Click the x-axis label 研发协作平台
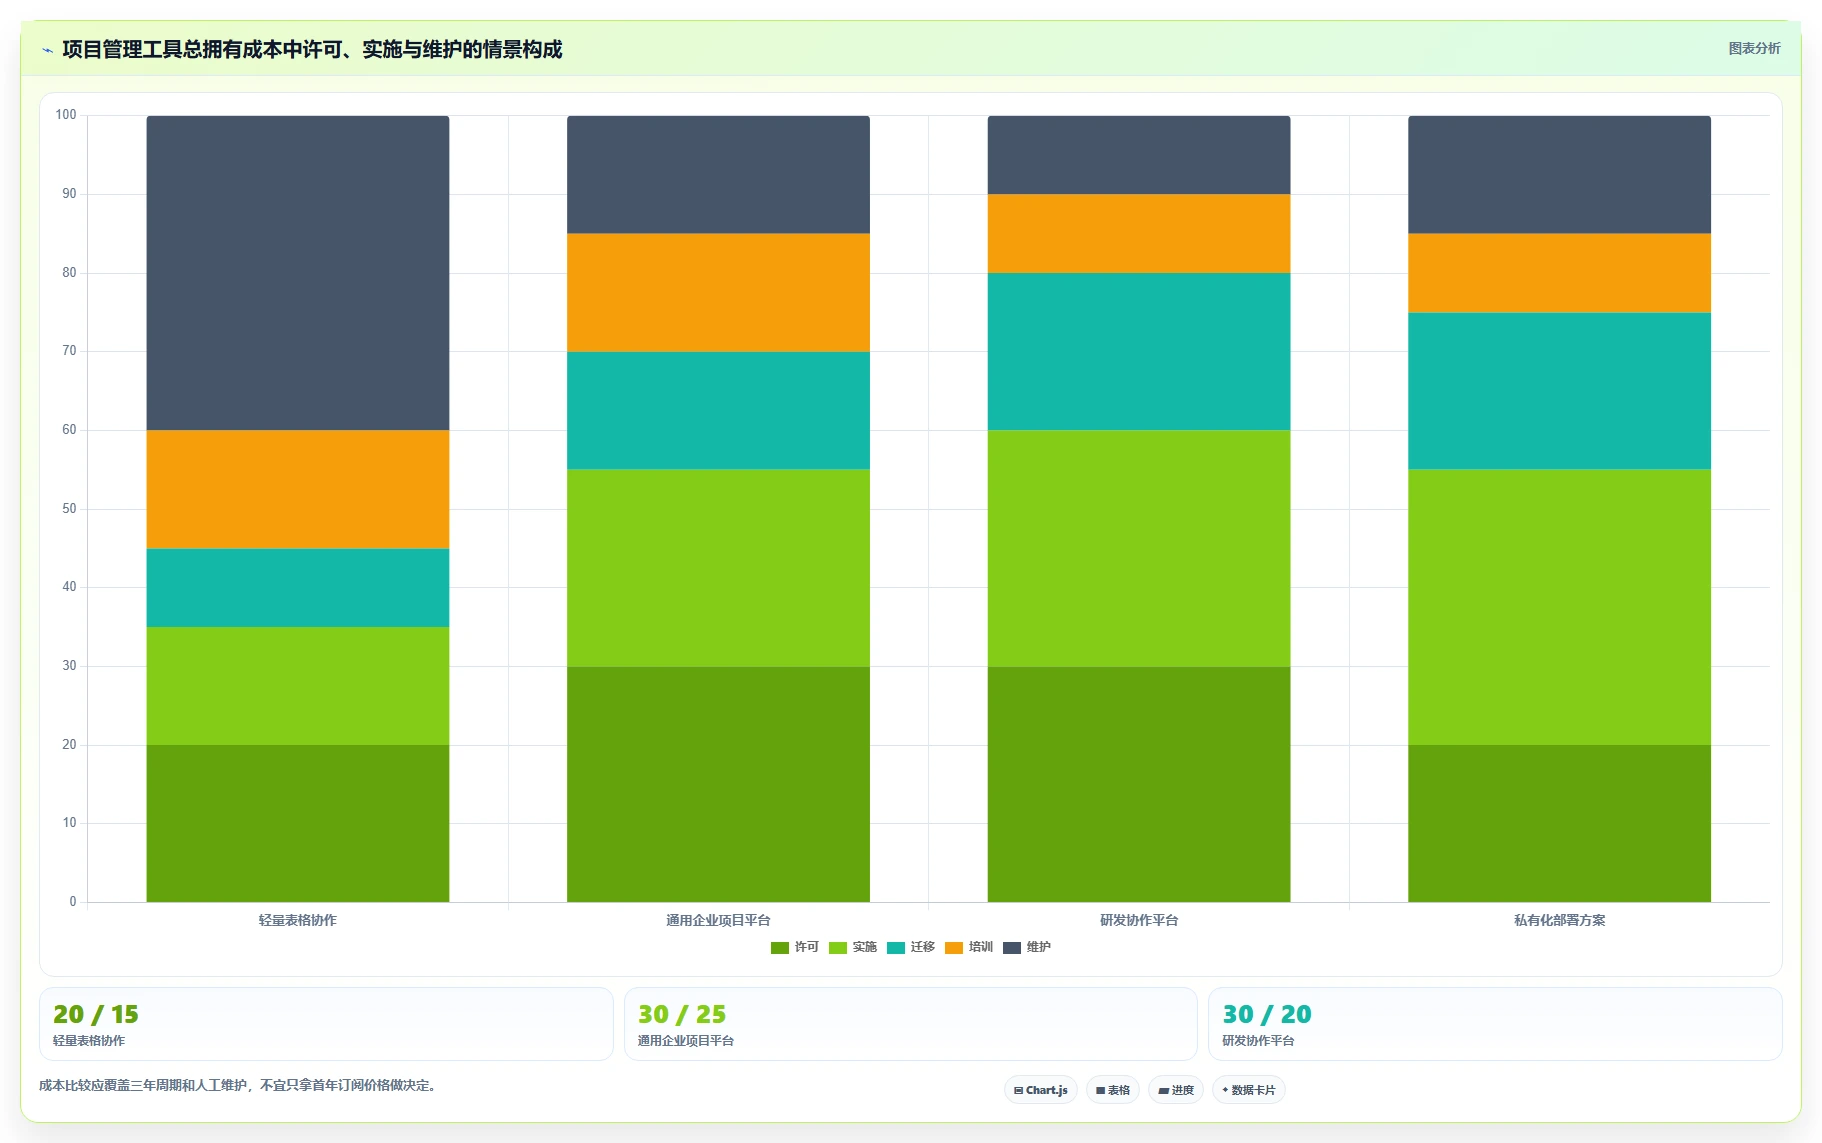 1139,920
